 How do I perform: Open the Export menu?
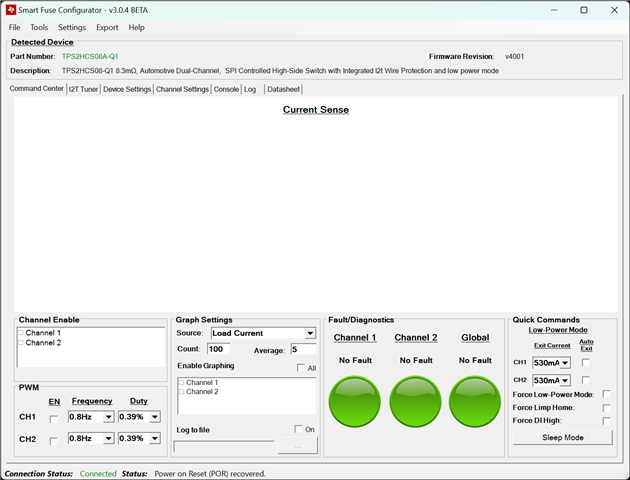point(107,27)
